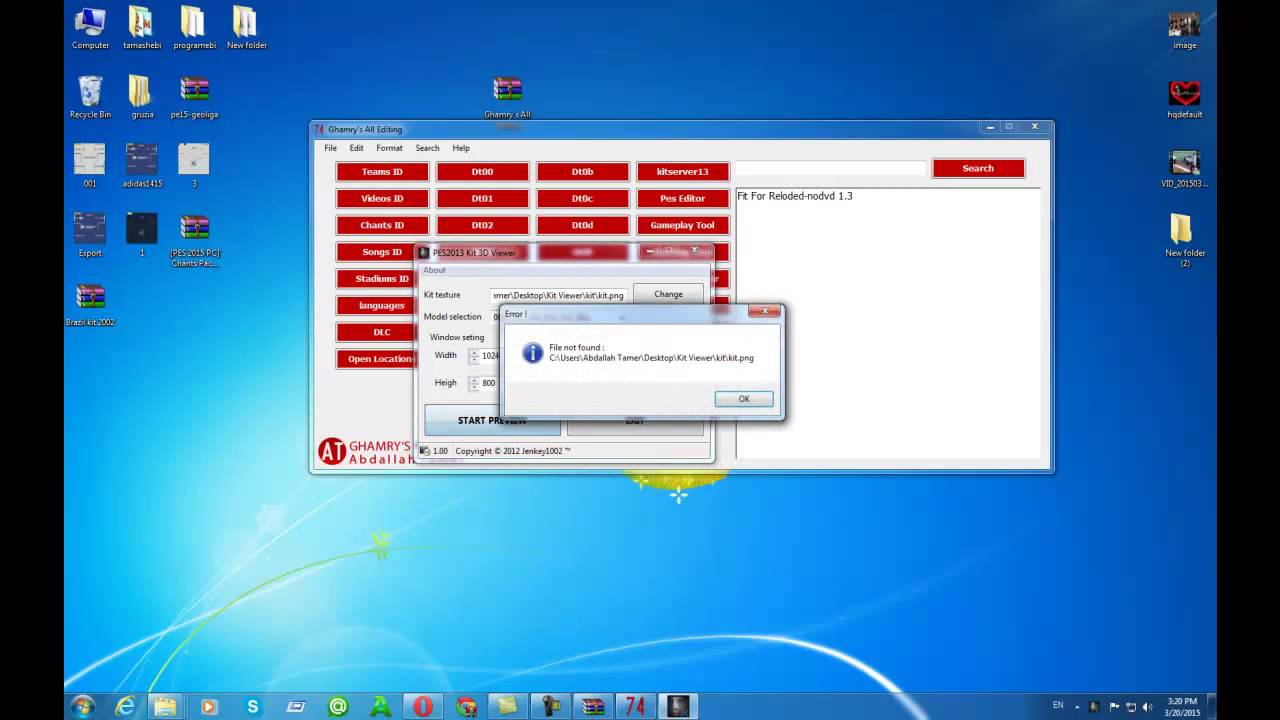
Task: Open the Windows Start button
Action: pyautogui.click(x=83, y=706)
